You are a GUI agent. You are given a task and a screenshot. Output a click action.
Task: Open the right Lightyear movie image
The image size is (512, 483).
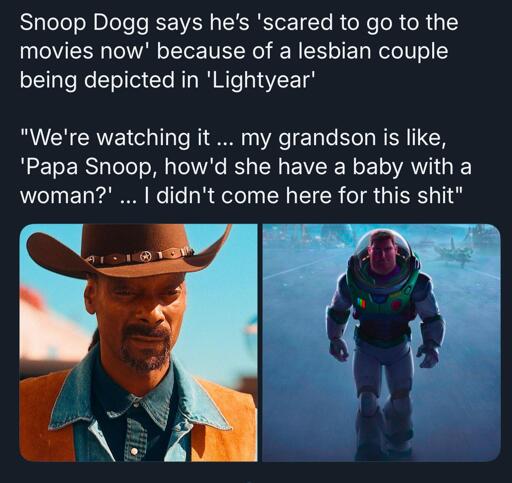[x=381, y=343]
